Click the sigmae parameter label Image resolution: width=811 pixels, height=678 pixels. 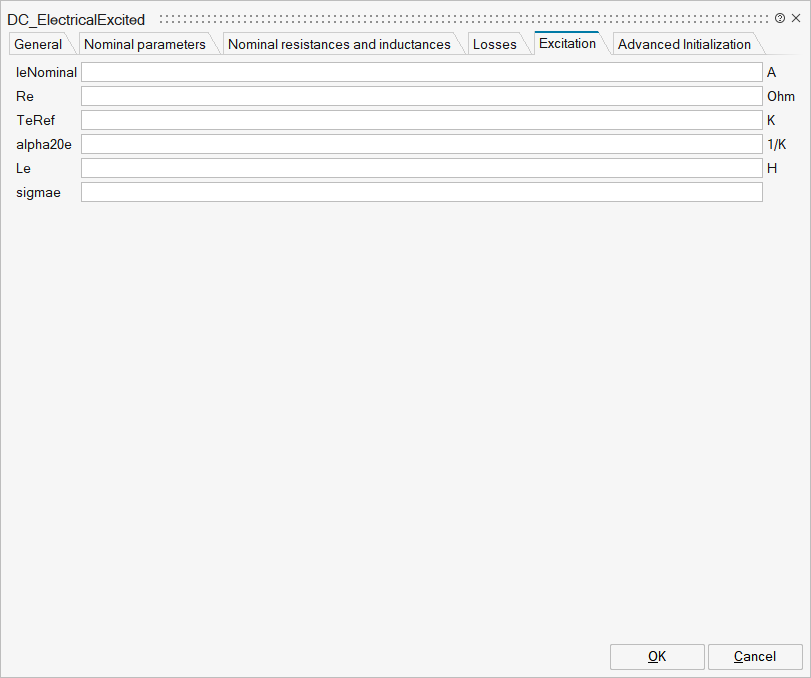click(39, 192)
